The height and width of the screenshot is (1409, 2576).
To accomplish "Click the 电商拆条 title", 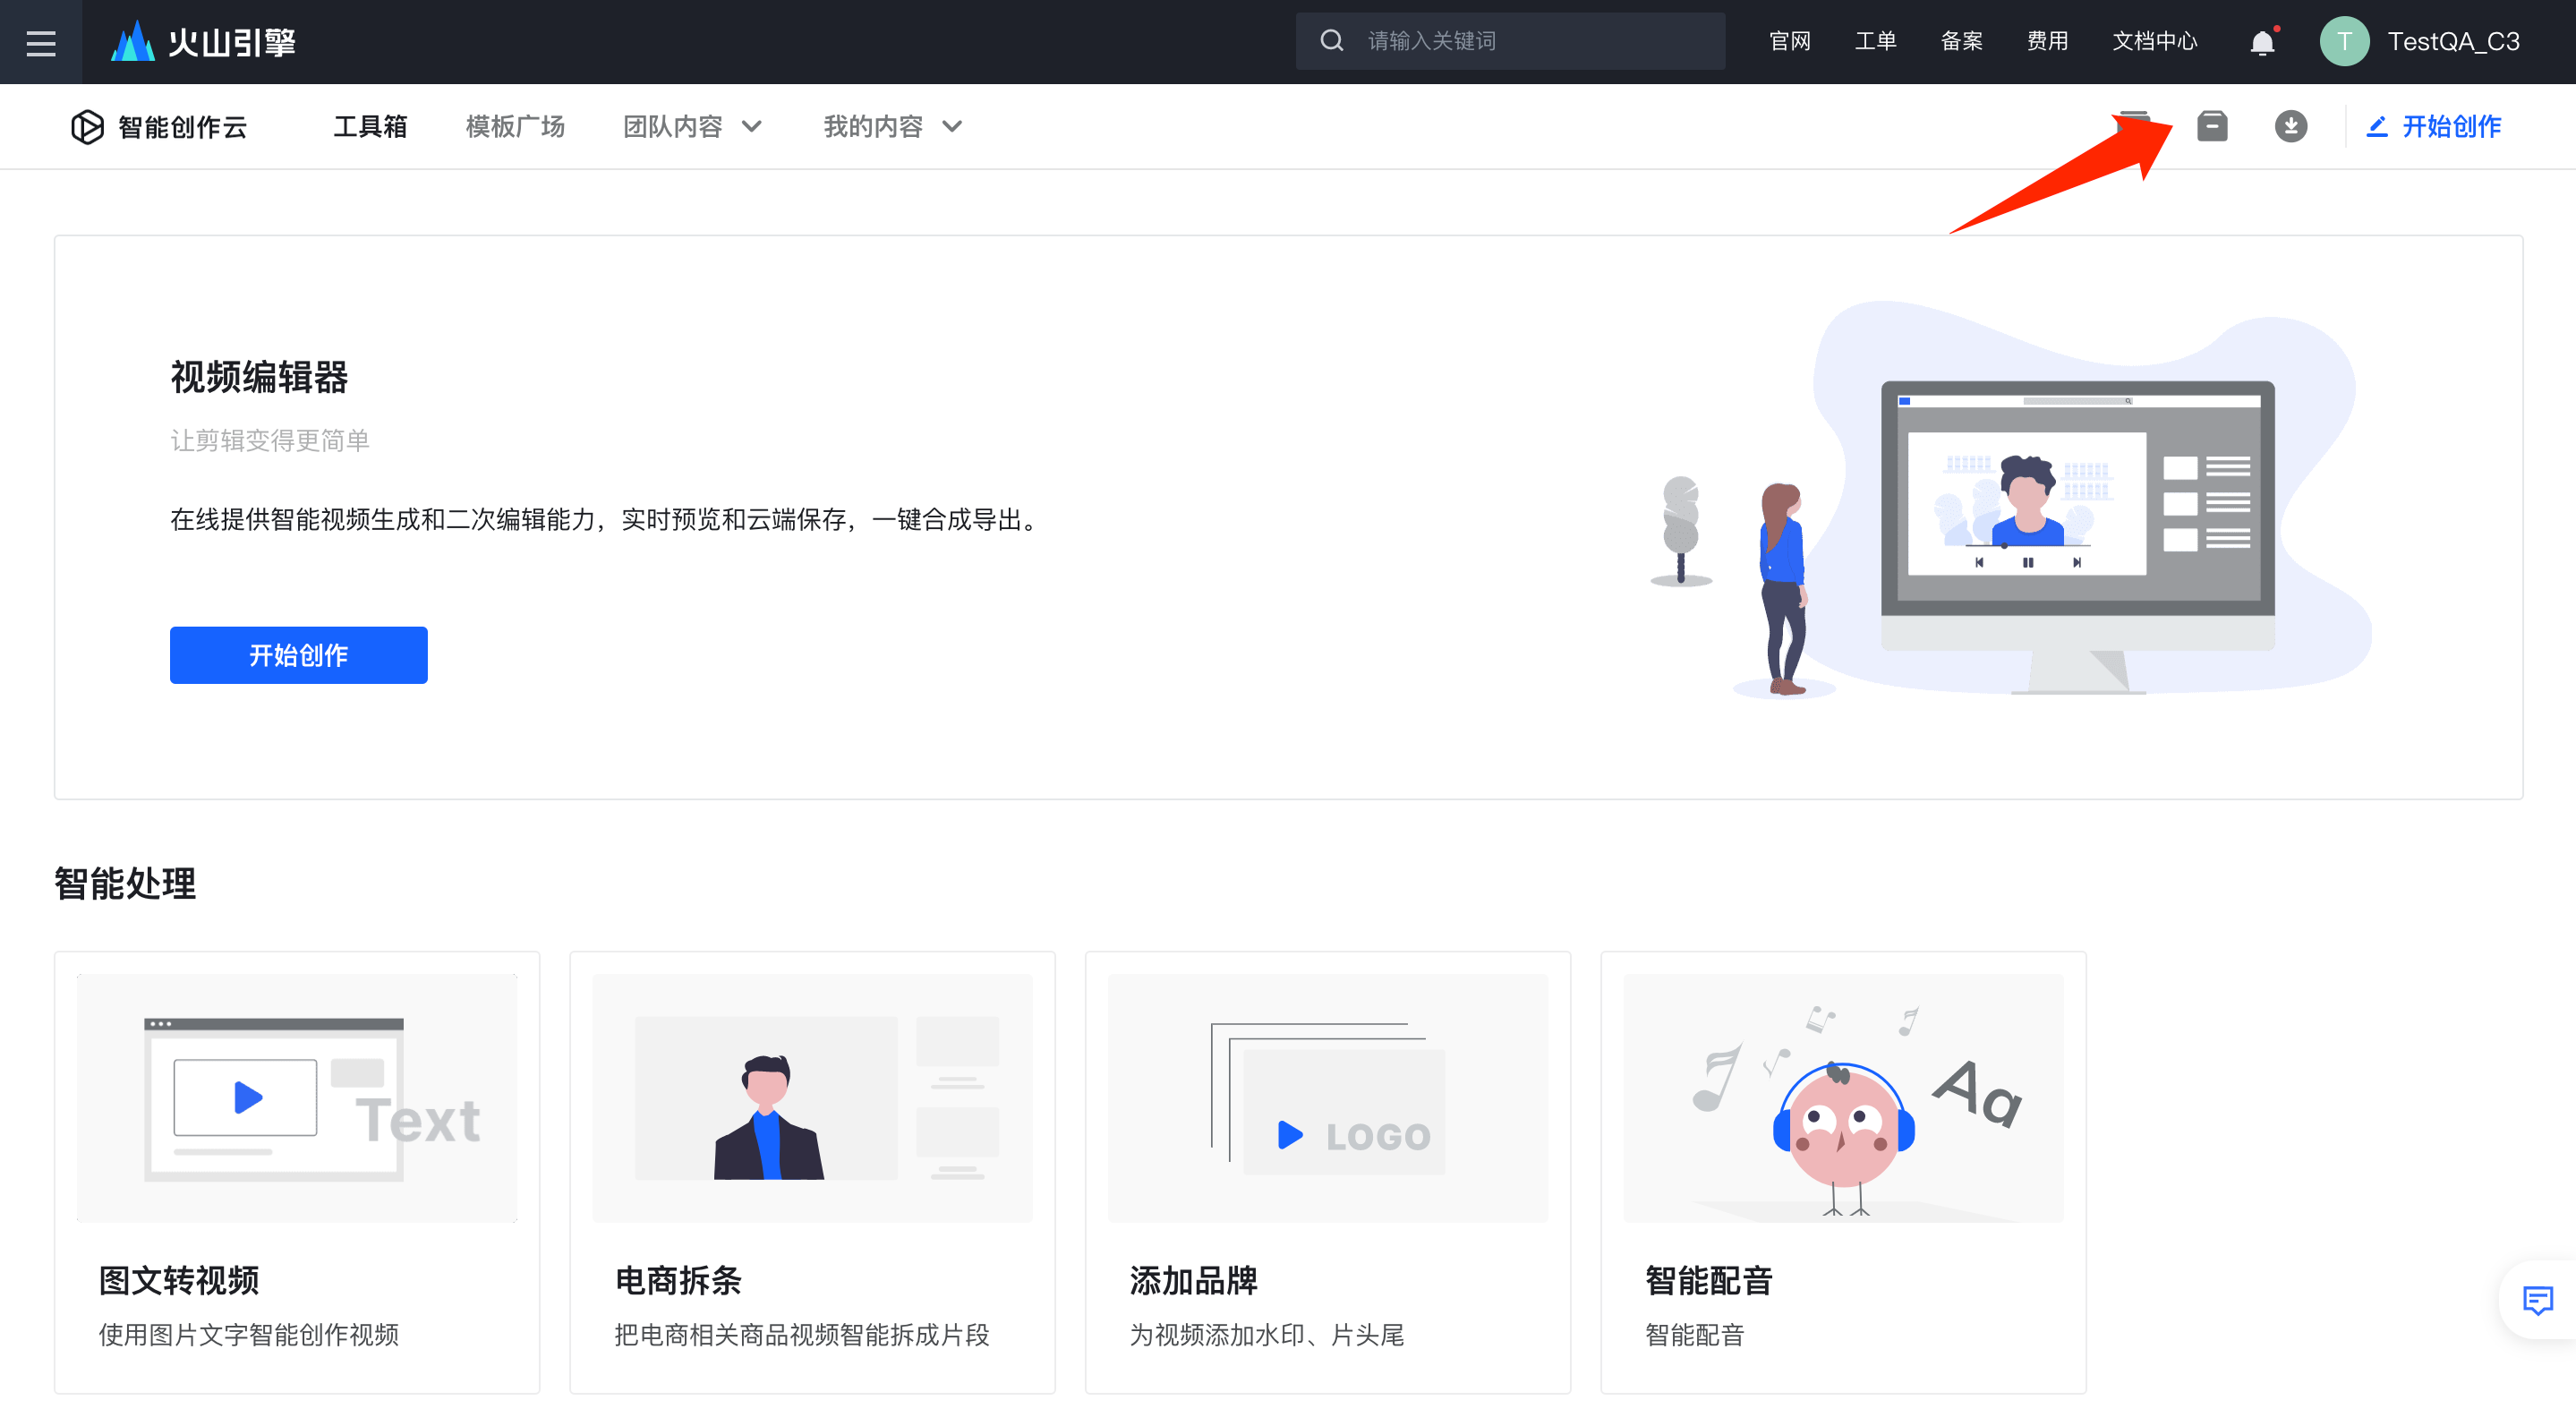I will (x=678, y=1281).
